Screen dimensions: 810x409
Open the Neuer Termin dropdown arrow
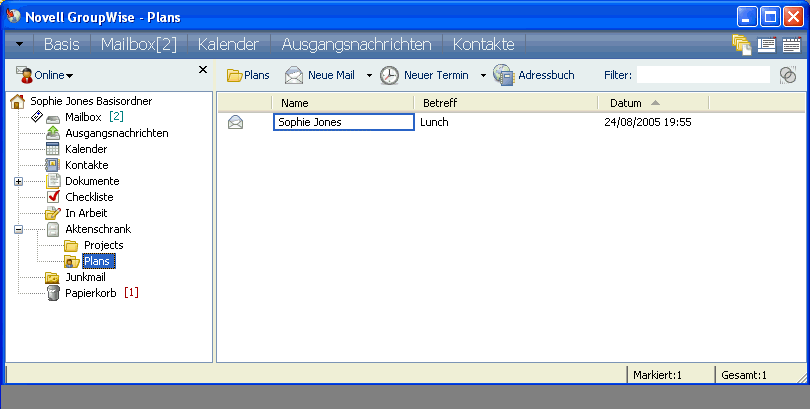point(484,75)
